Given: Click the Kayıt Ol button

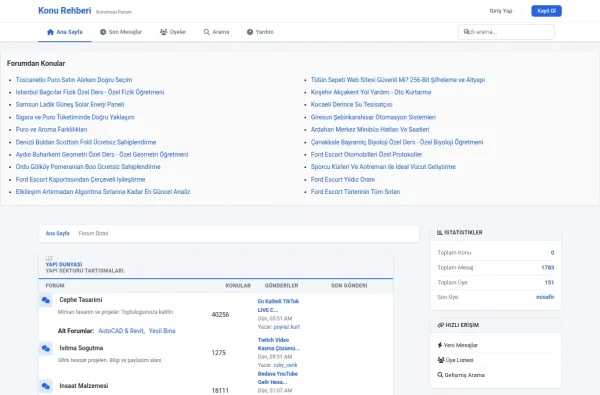Looking at the screenshot, I should (546, 11).
